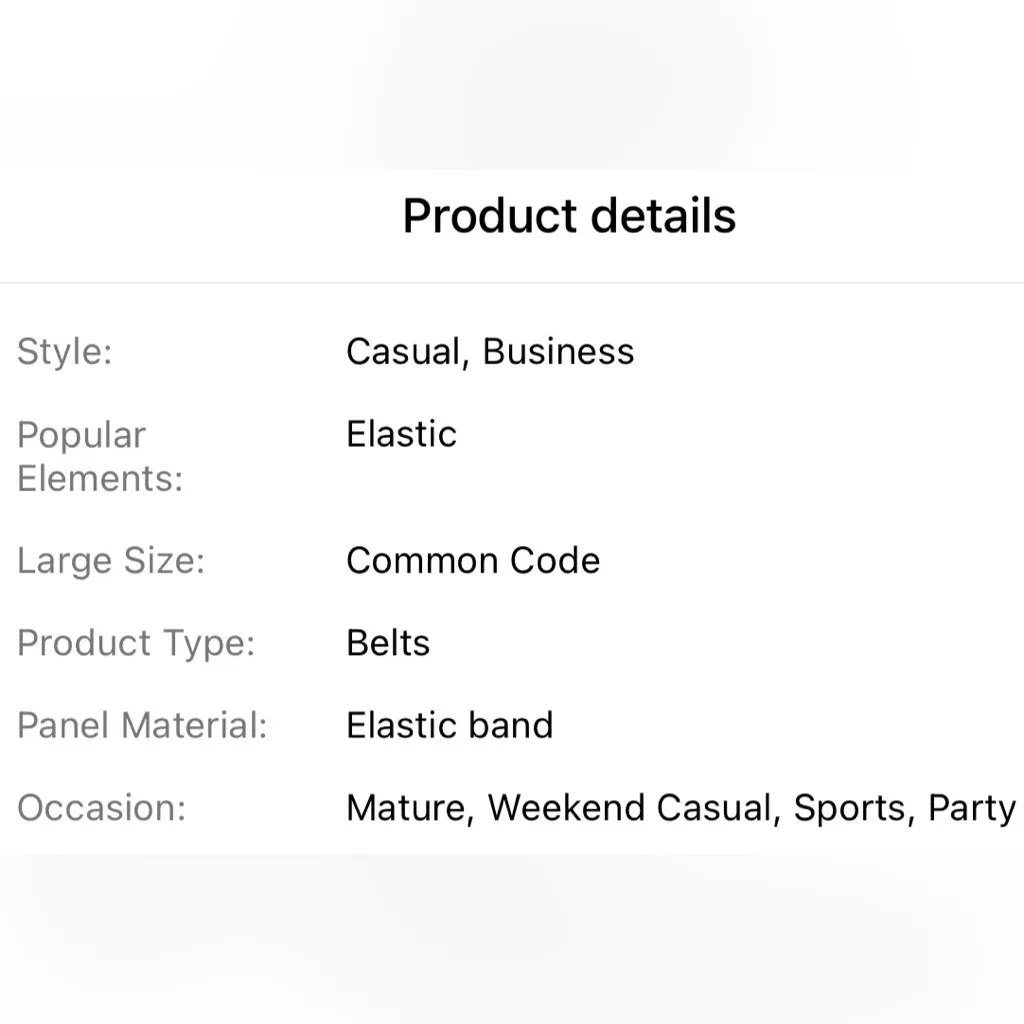Image resolution: width=1024 pixels, height=1024 pixels.
Task: Click the divider line under the heading
Action: [x=512, y=283]
